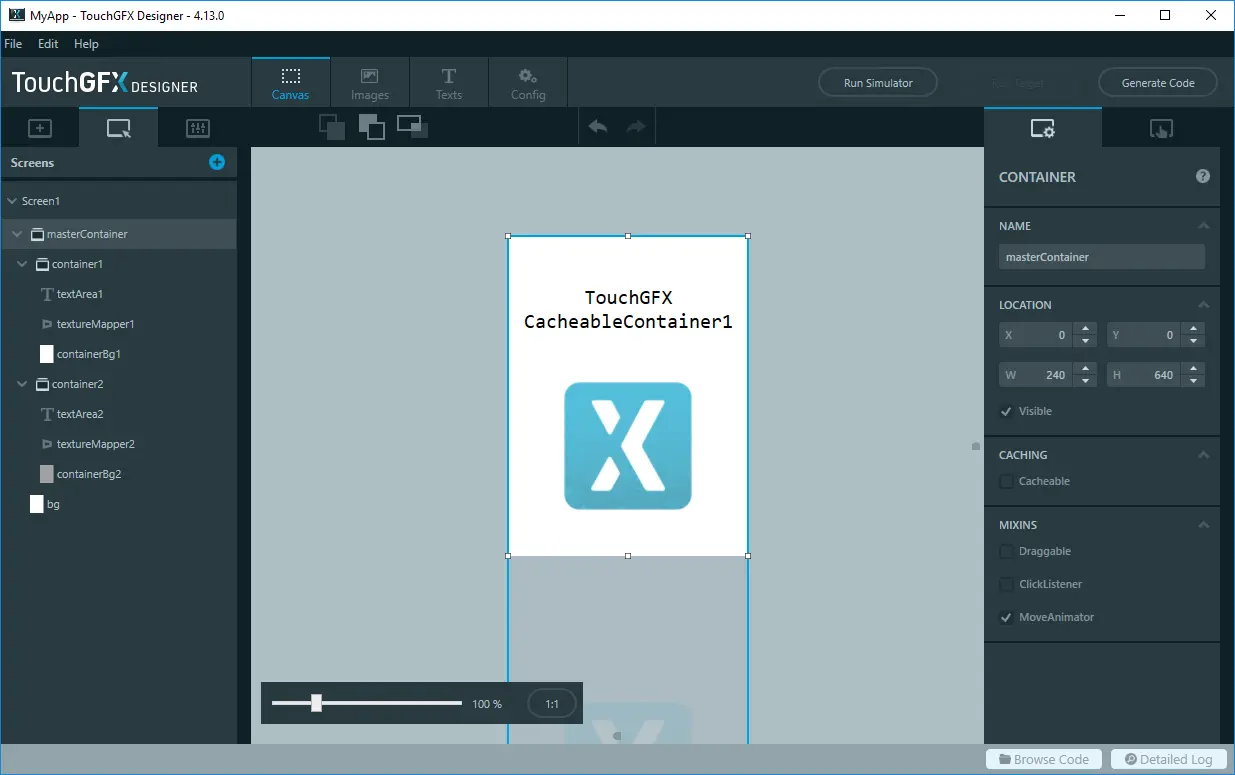Click the name field masterContainer
This screenshot has height=775, width=1235.
pos(1102,257)
